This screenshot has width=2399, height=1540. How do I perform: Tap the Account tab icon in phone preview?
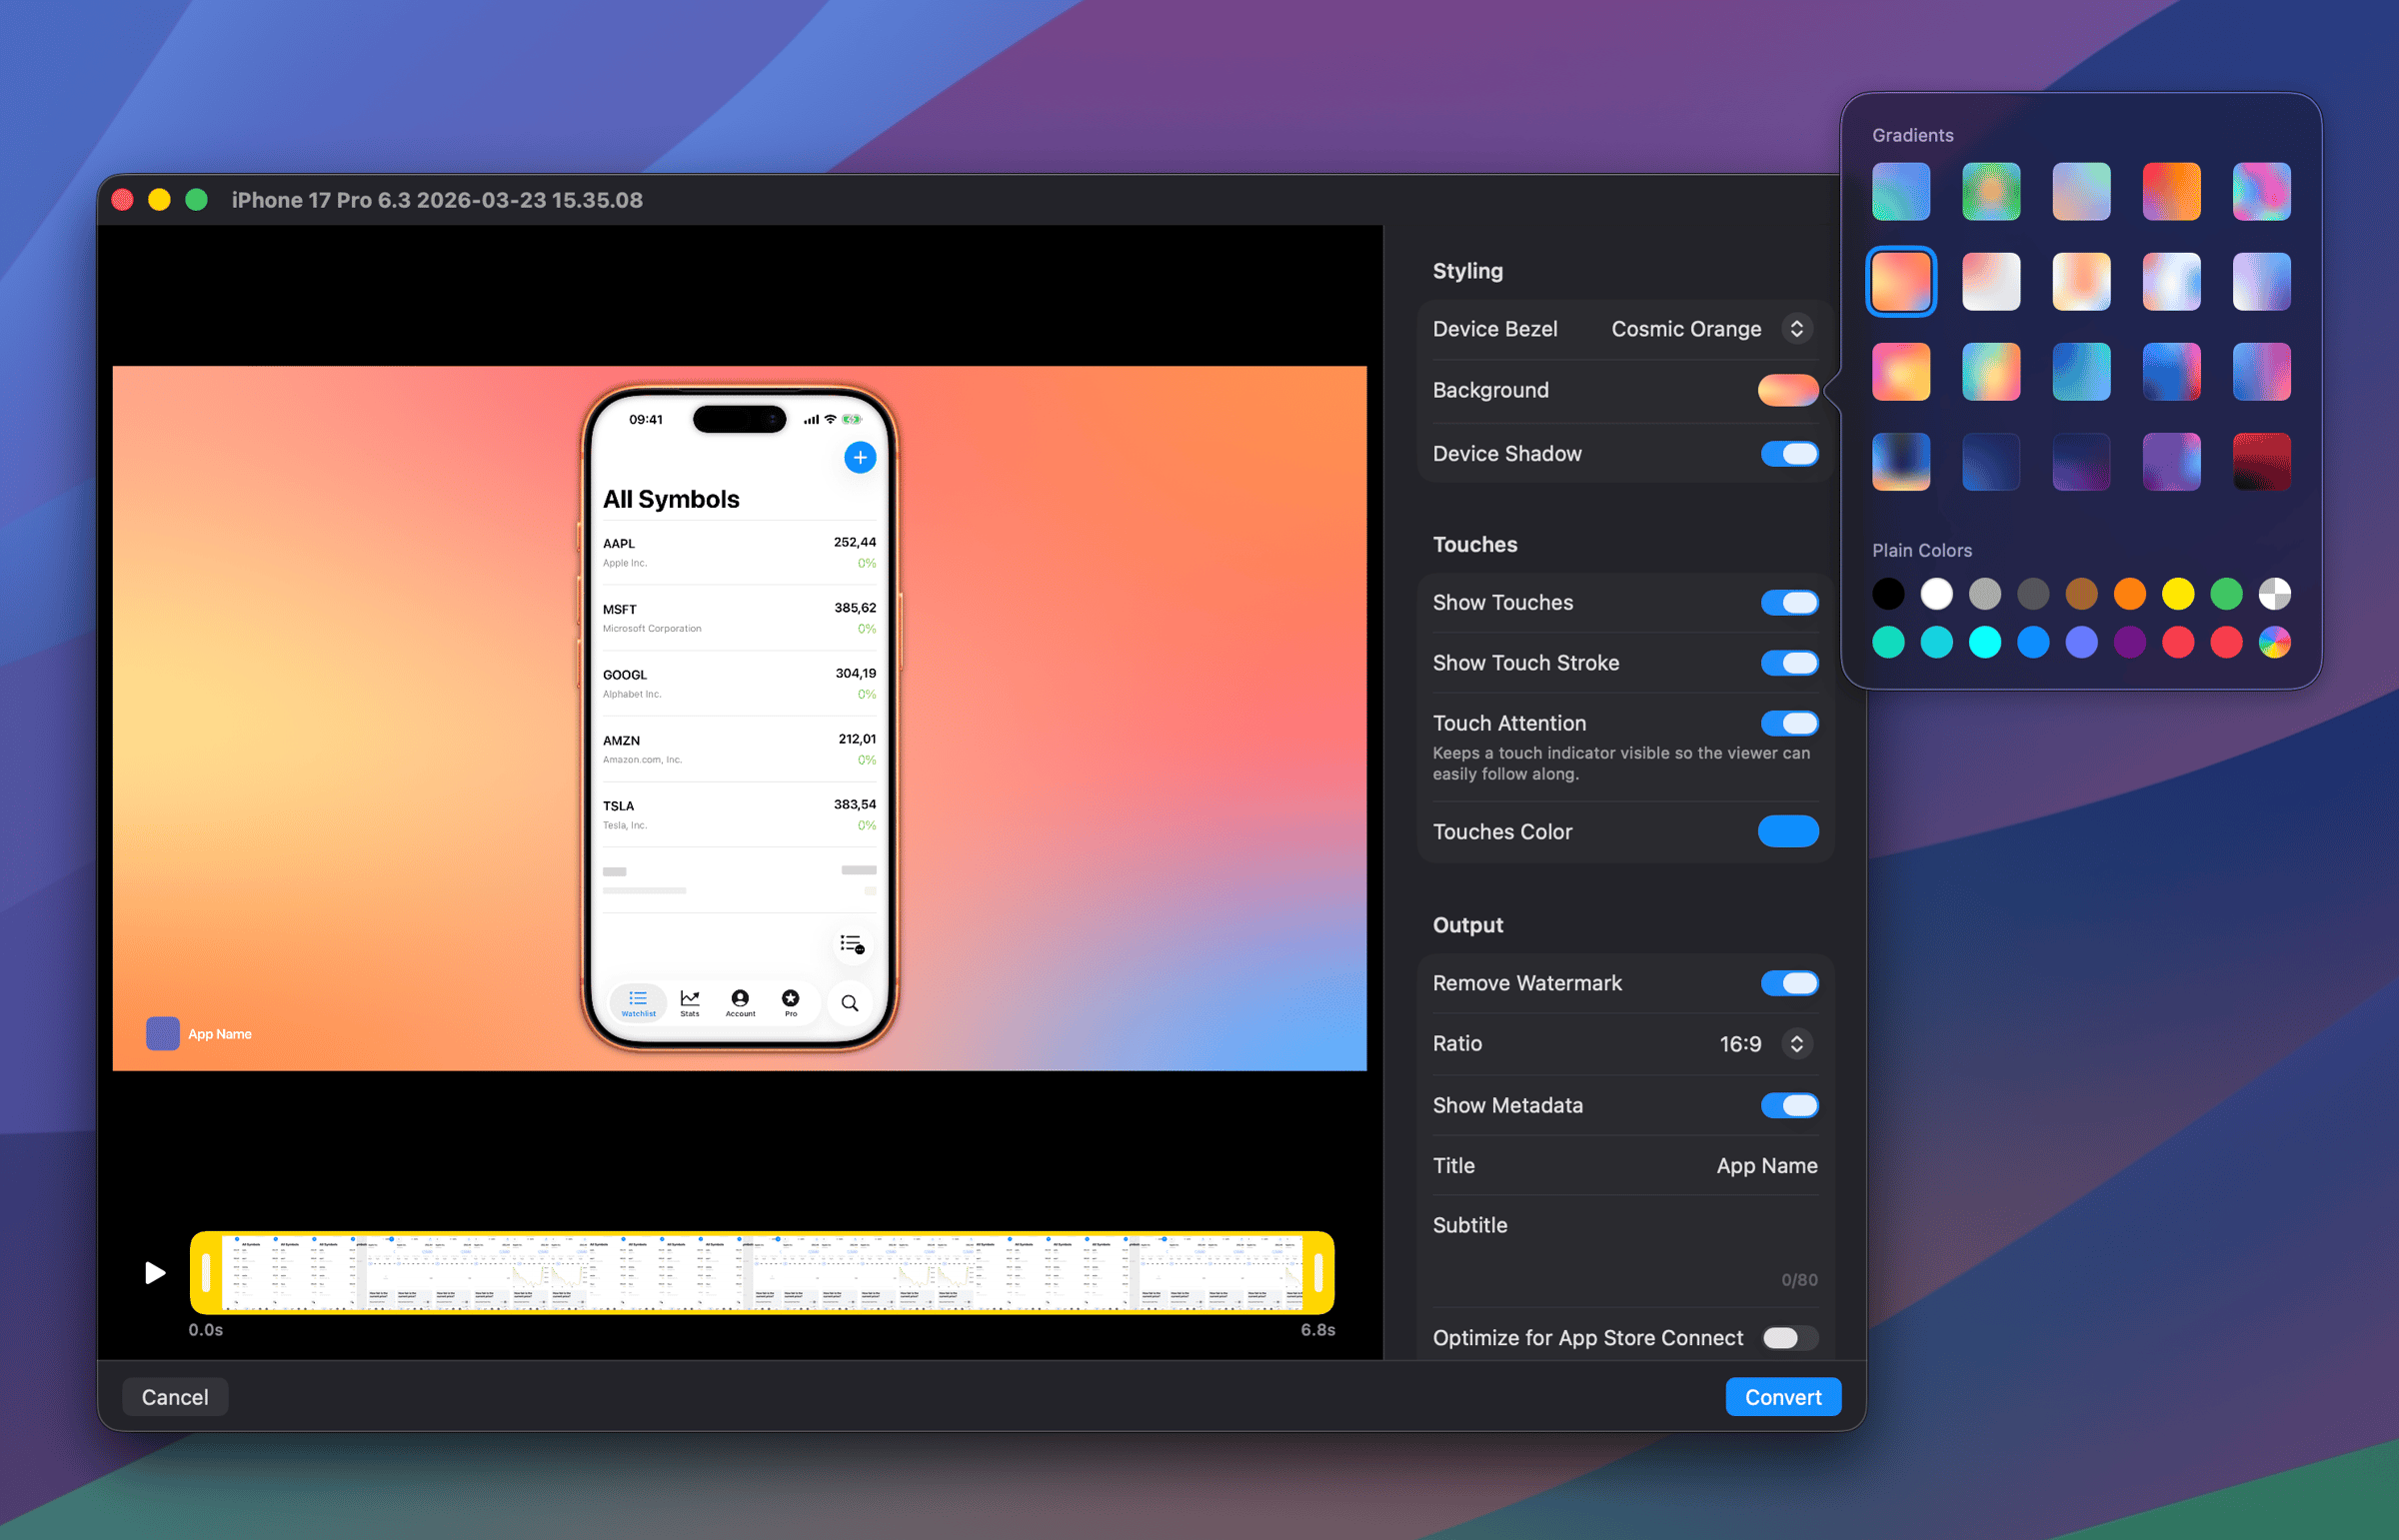tap(740, 1001)
